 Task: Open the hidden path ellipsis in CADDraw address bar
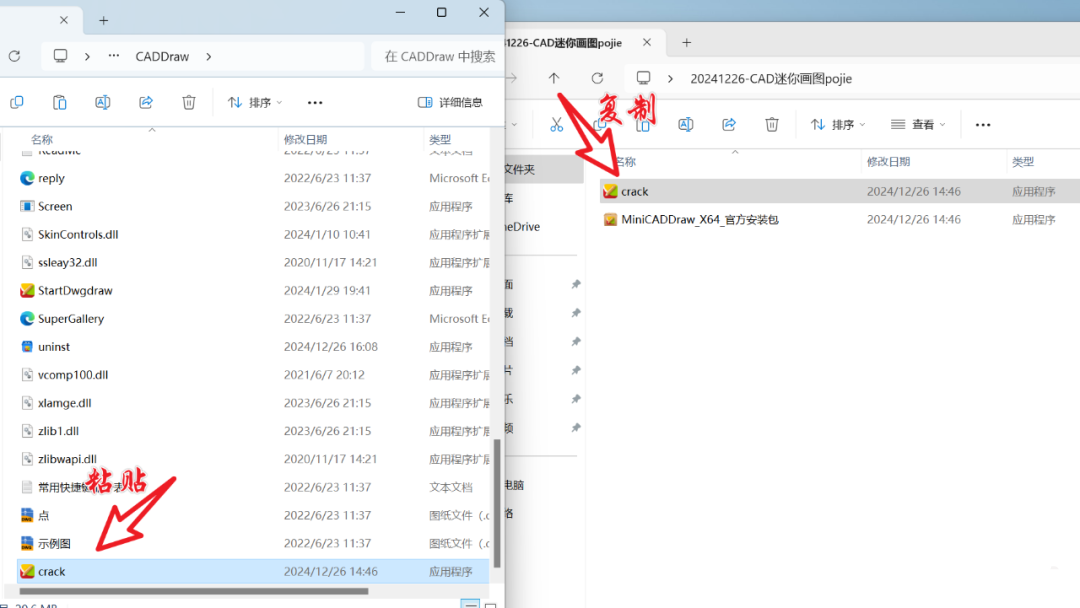click(x=114, y=56)
